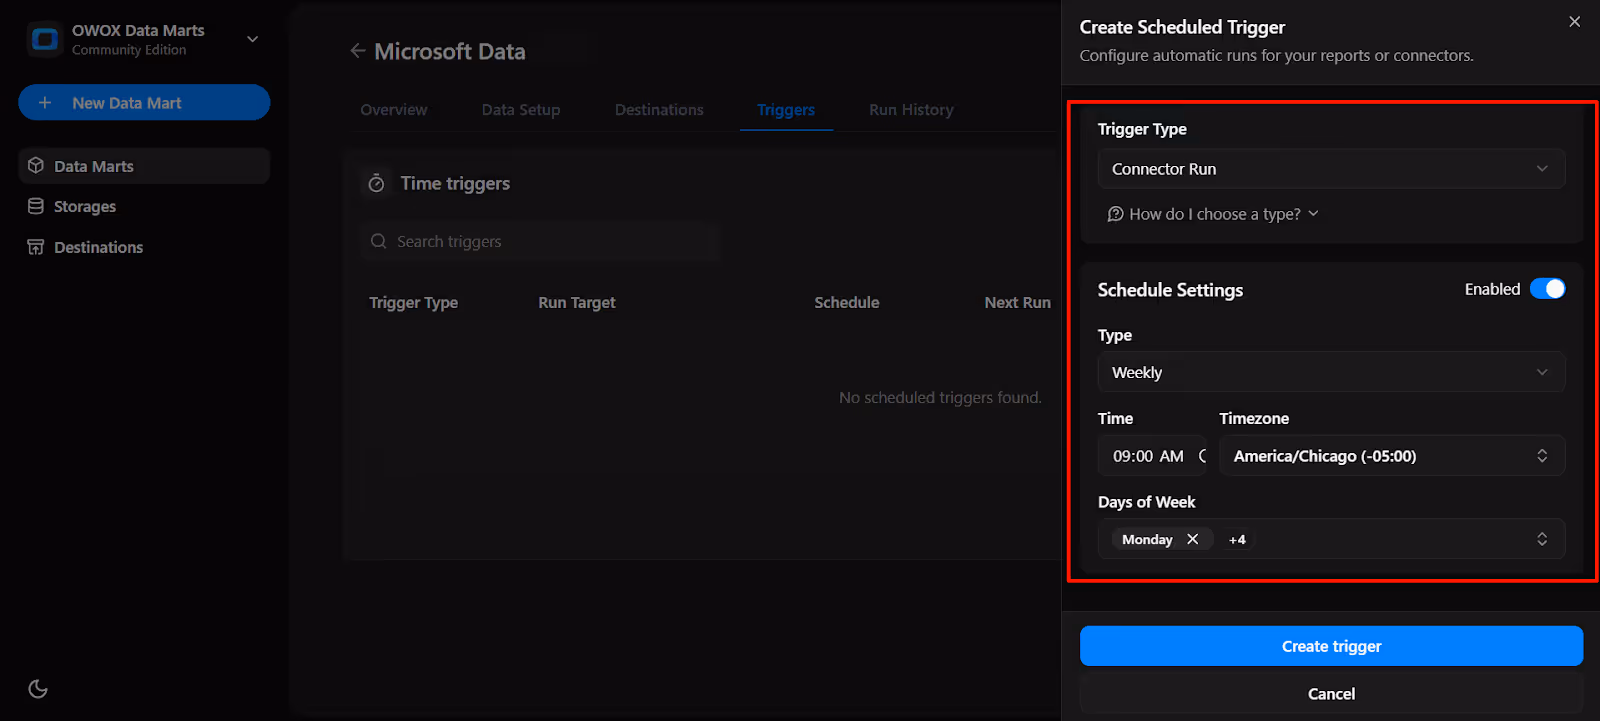This screenshot has width=1600, height=721.
Task: Remove the Monday day chip
Action: [1192, 539]
